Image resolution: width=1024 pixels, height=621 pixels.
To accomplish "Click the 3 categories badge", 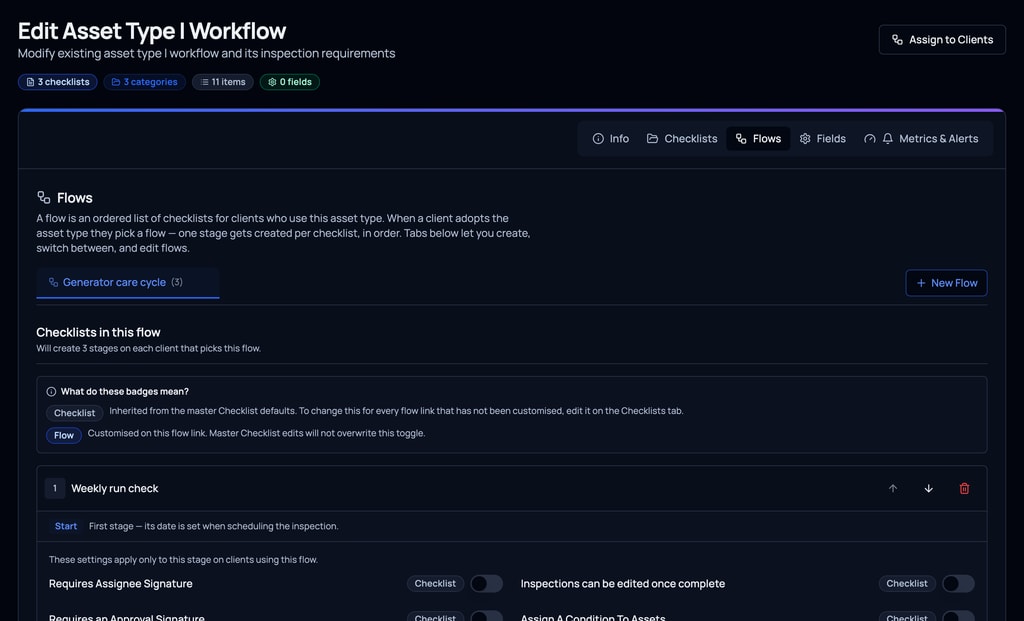I will click(x=144, y=82).
